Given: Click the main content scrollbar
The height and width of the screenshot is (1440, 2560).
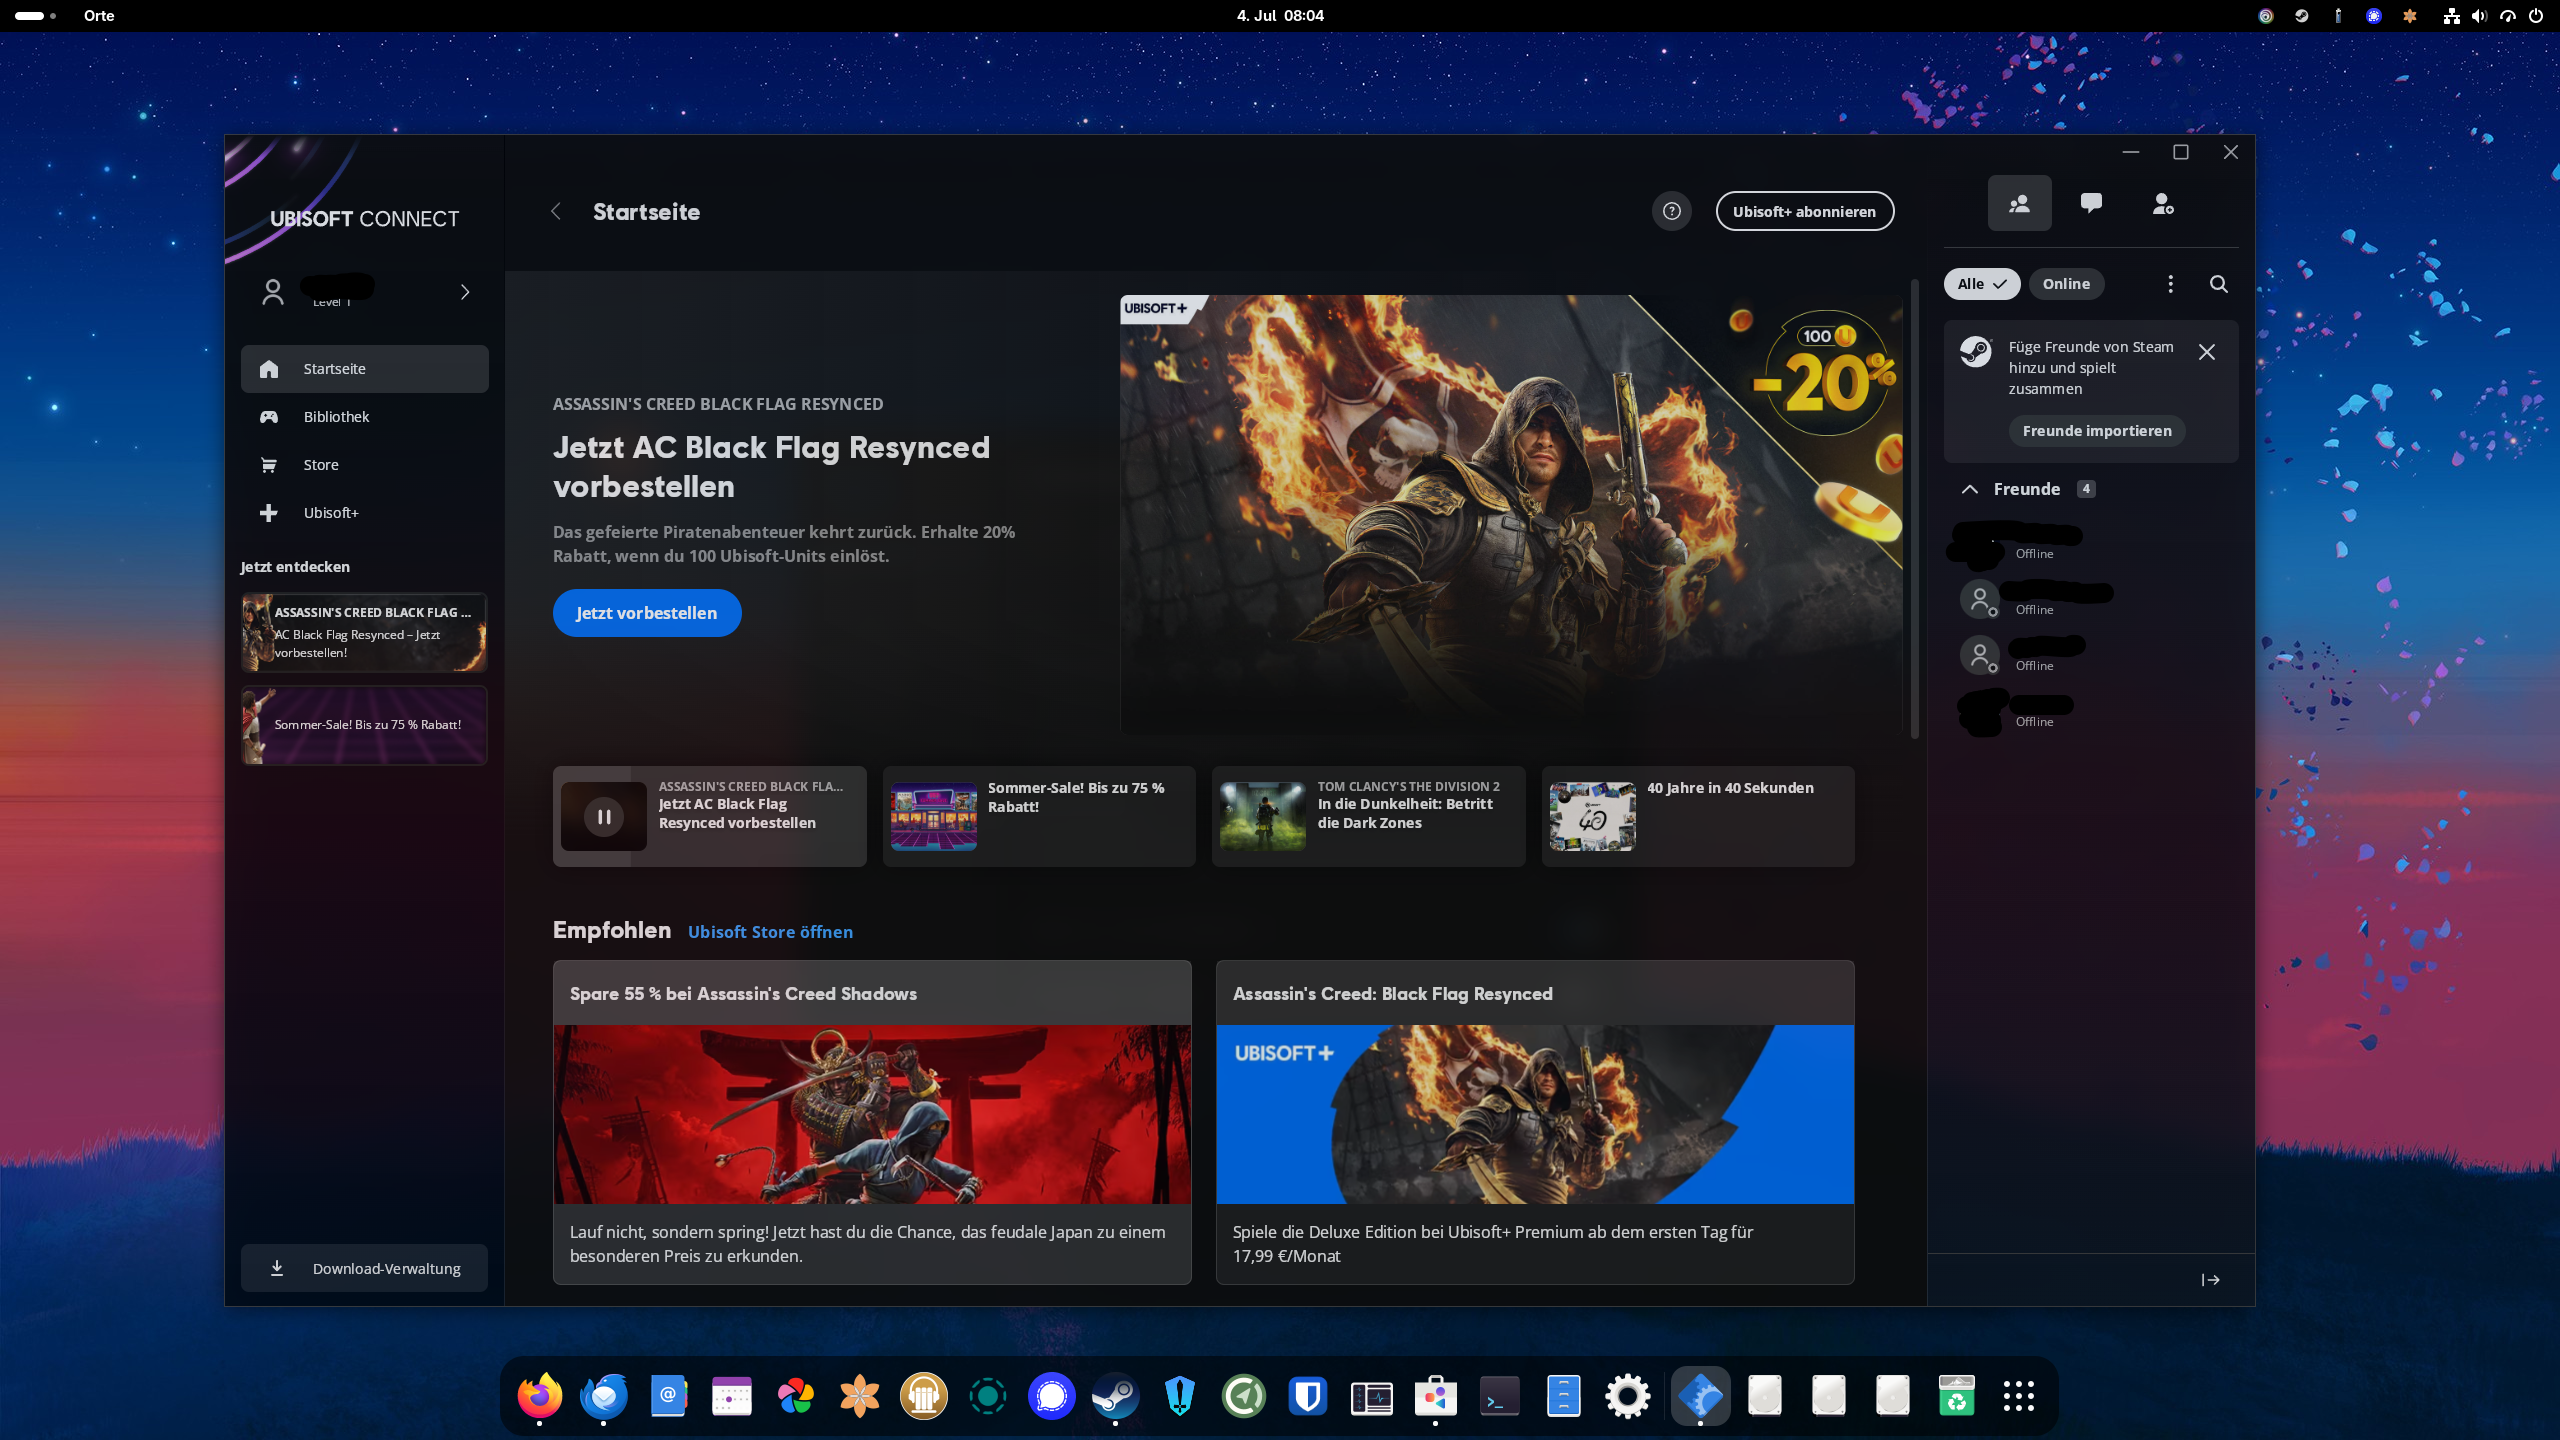Looking at the screenshot, I should coord(1914,510).
